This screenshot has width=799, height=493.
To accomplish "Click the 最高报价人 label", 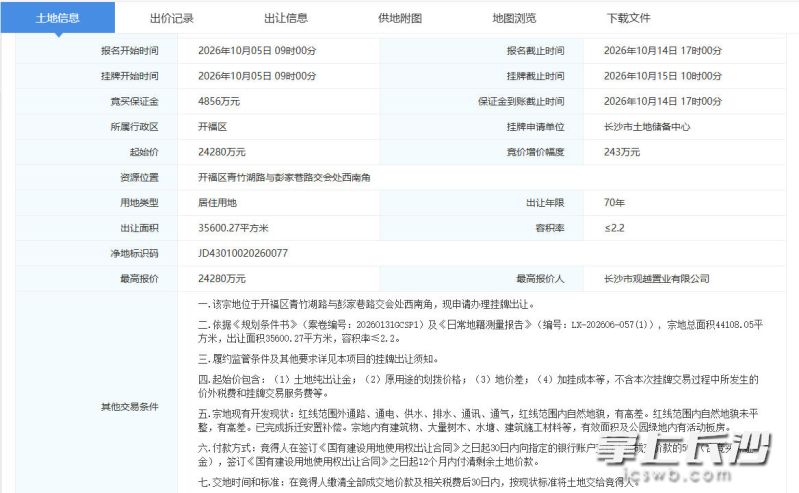I will click(540, 279).
